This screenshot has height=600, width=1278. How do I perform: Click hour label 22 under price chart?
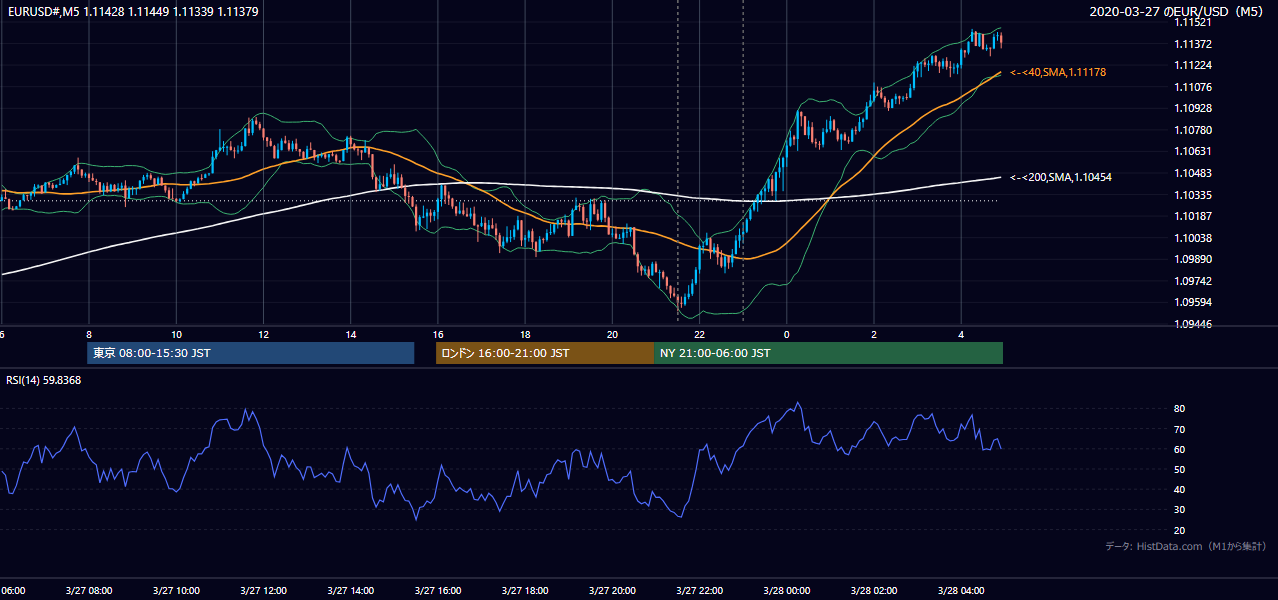pos(700,334)
